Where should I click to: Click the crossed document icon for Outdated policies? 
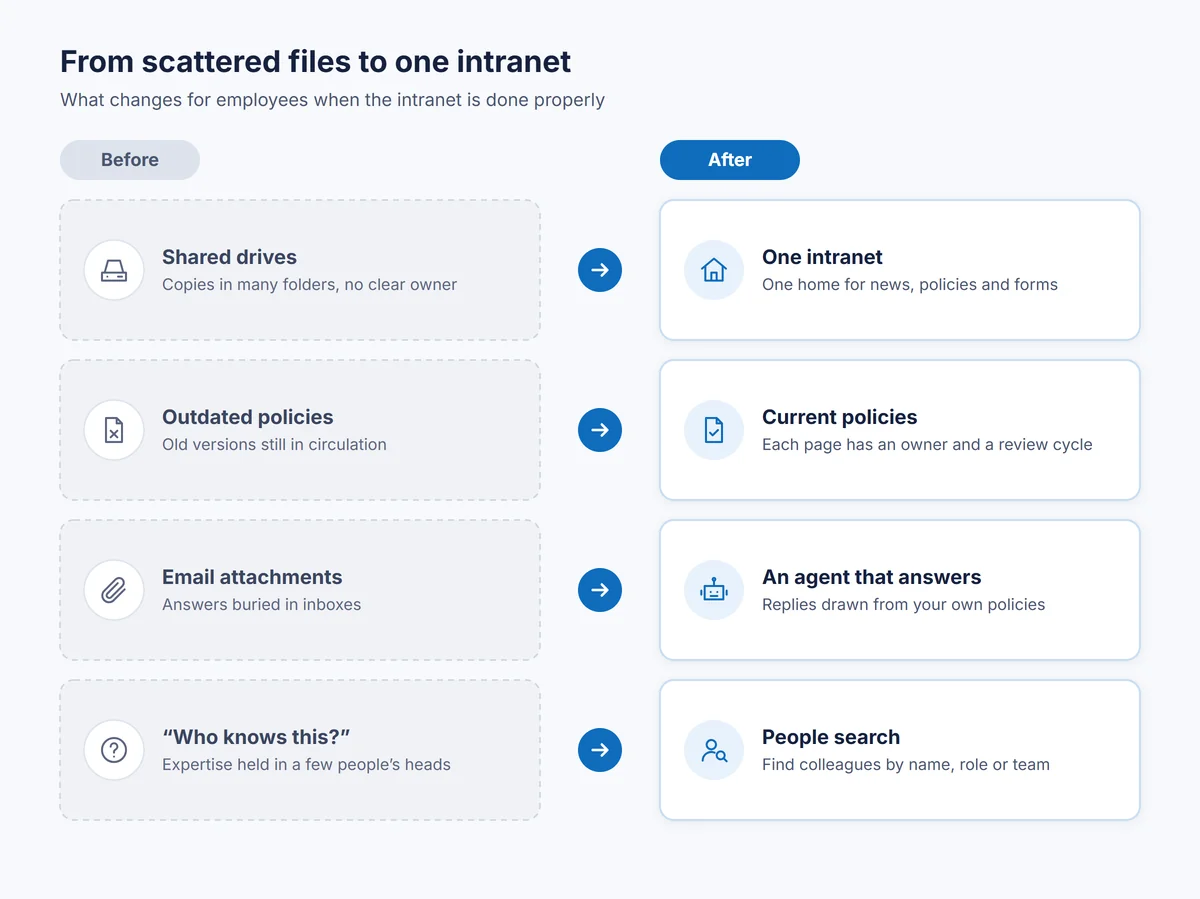114,430
